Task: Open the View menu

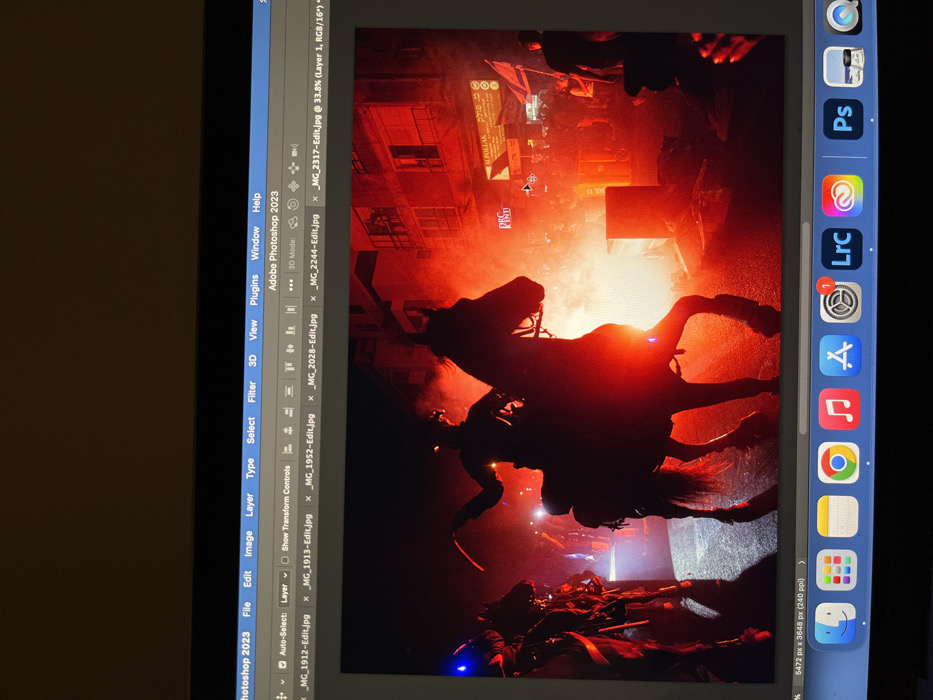Action: (253, 330)
